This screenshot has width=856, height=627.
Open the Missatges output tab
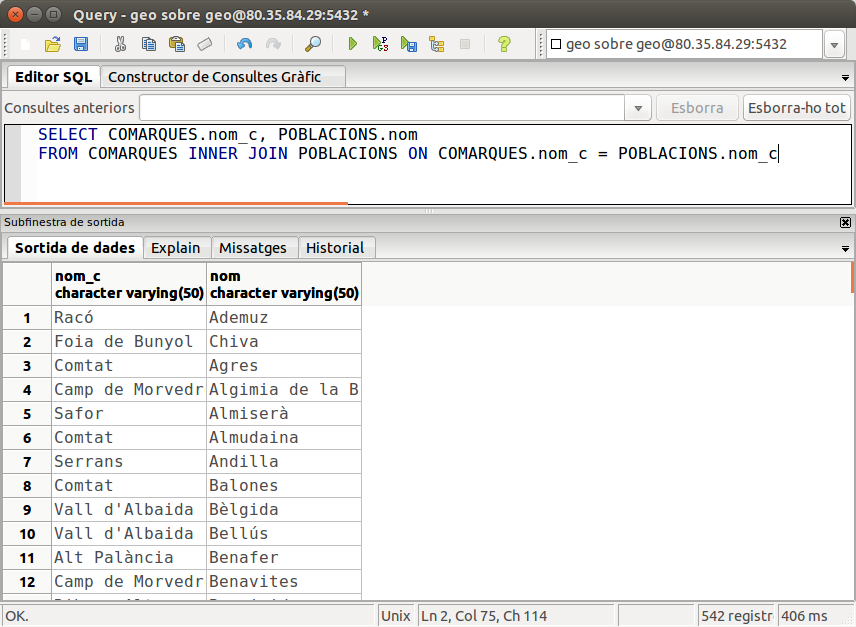click(253, 248)
